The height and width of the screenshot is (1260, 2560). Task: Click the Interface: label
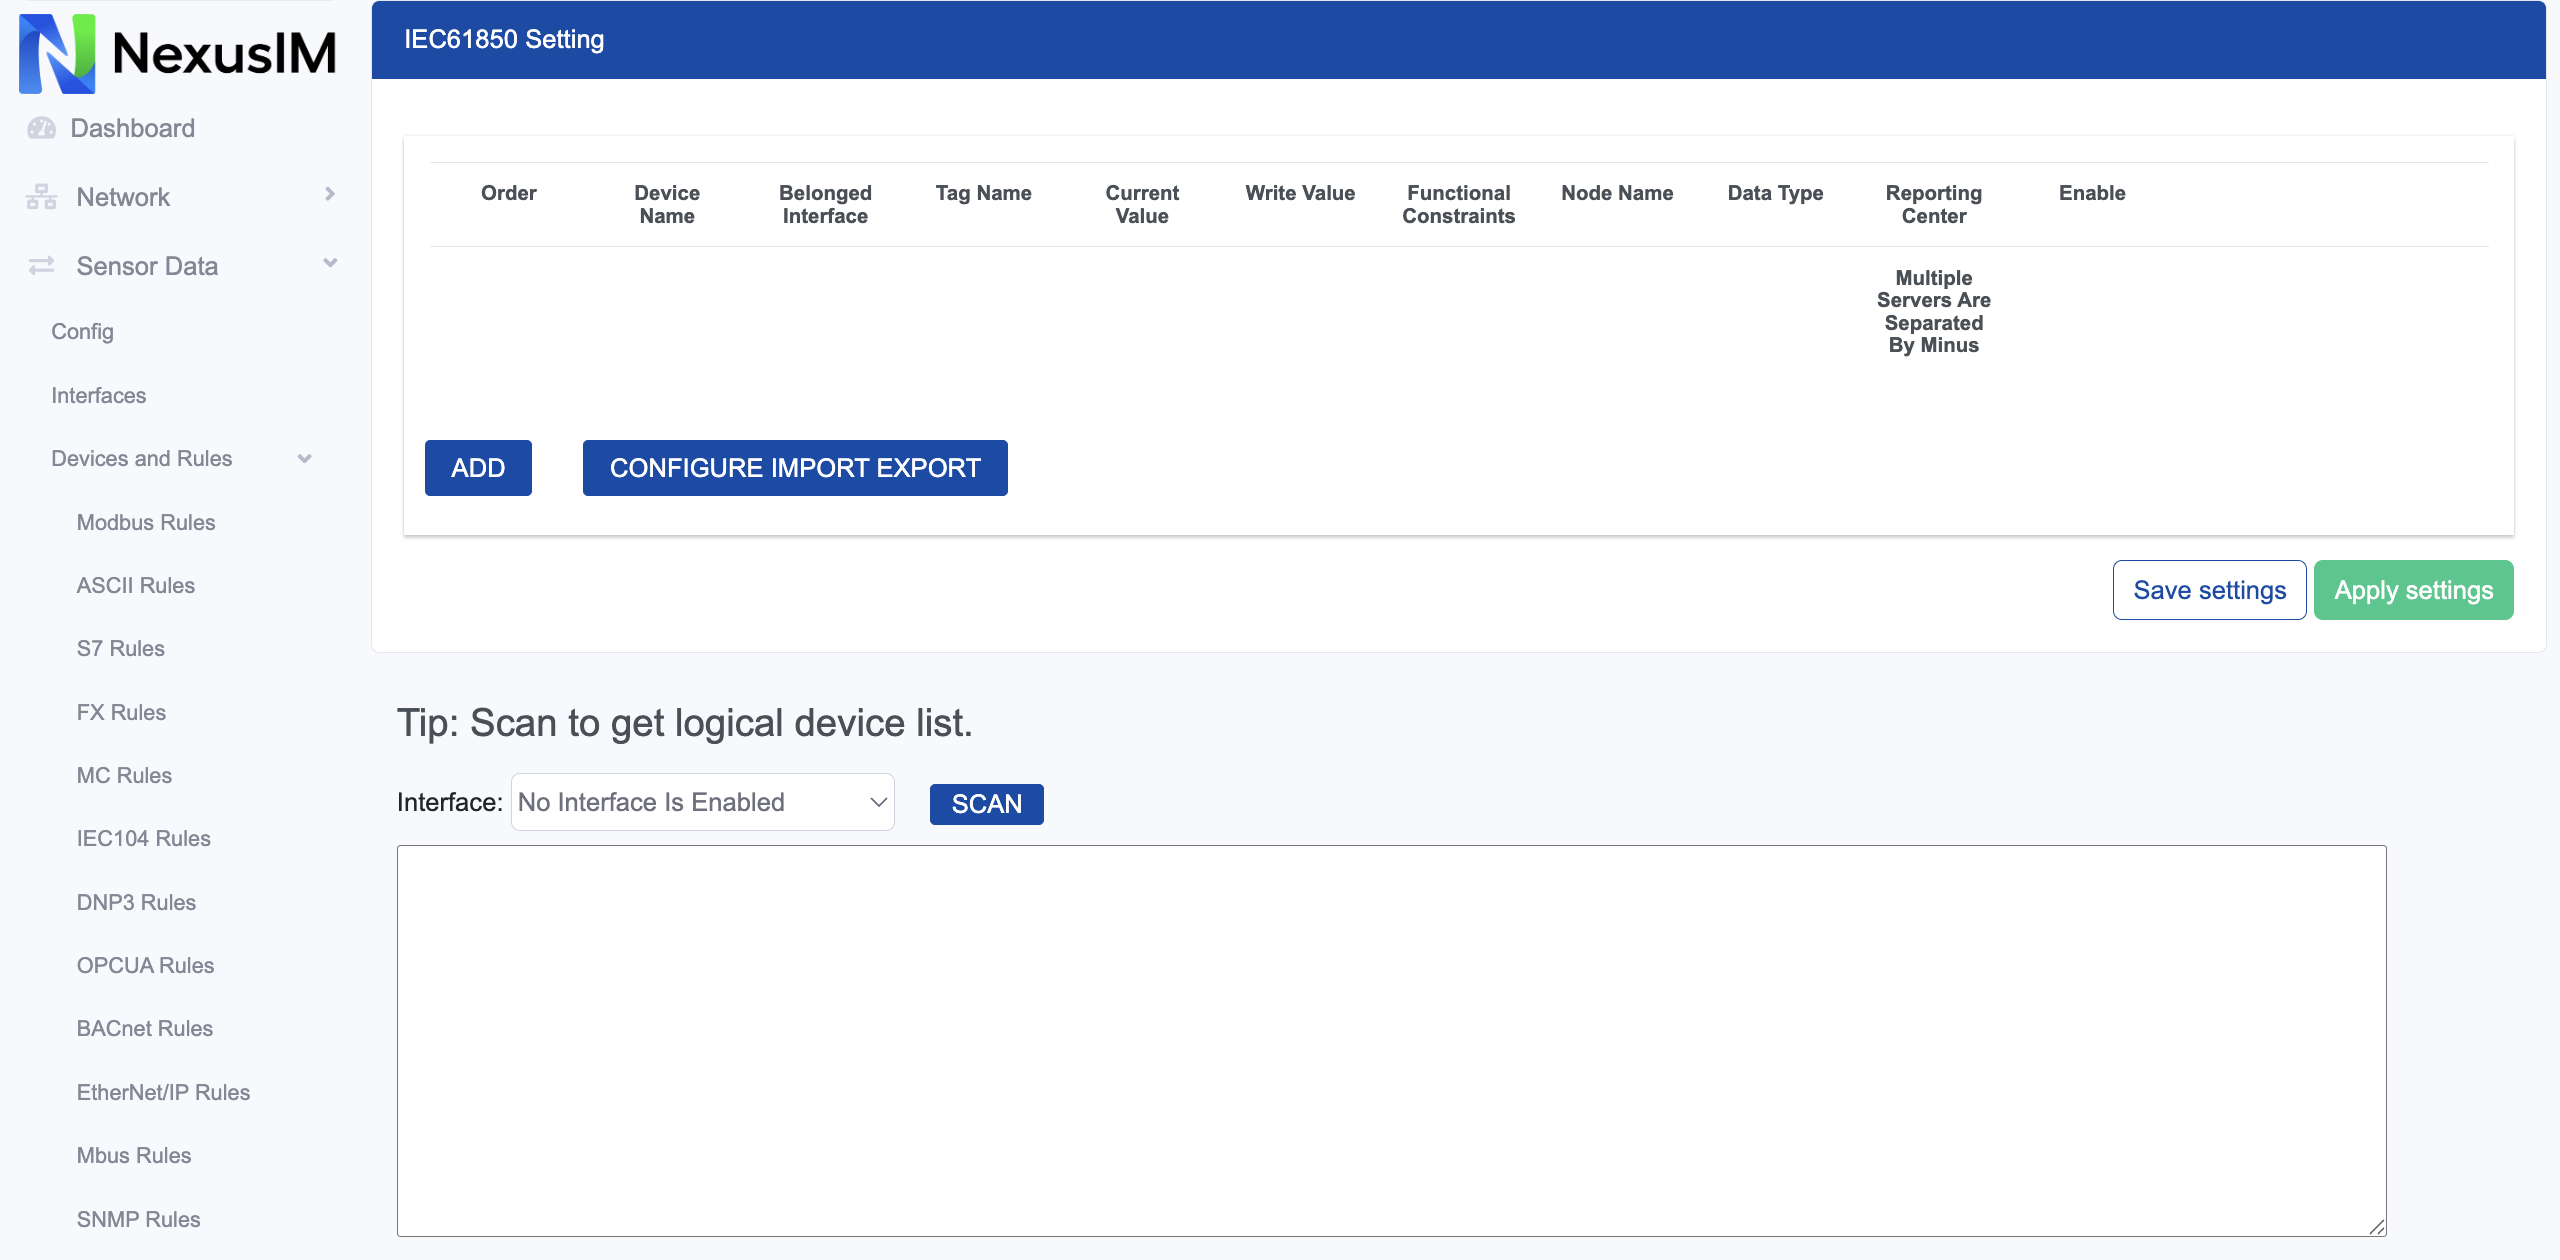[x=450, y=802]
